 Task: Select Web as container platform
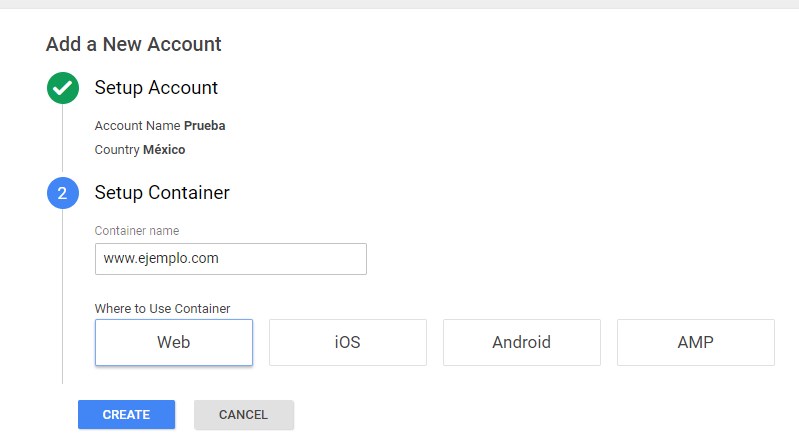[174, 342]
